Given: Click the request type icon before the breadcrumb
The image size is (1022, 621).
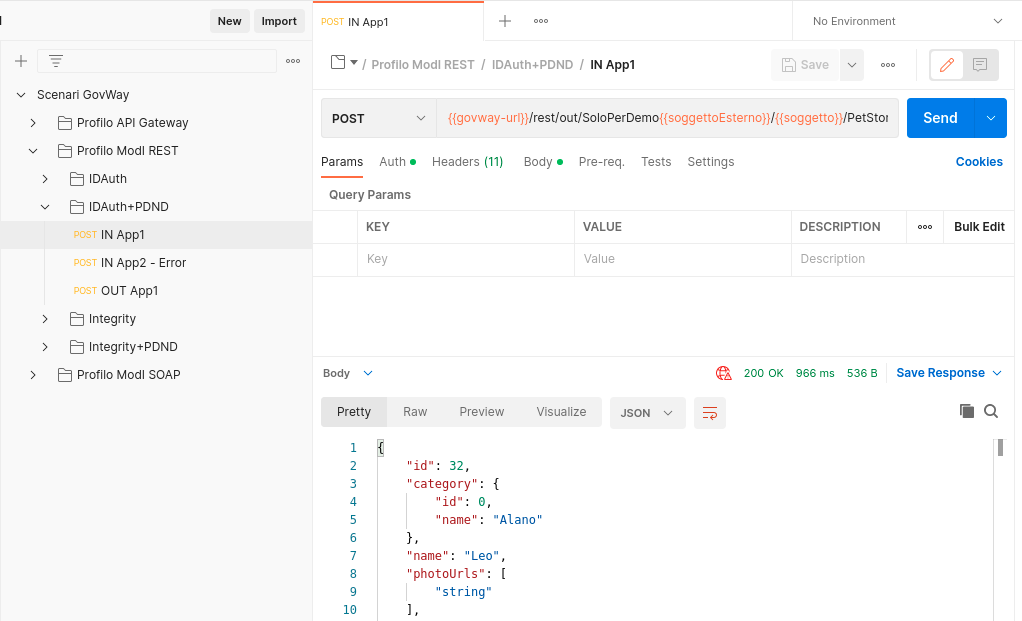Looking at the screenshot, I should pyautogui.click(x=338, y=63).
